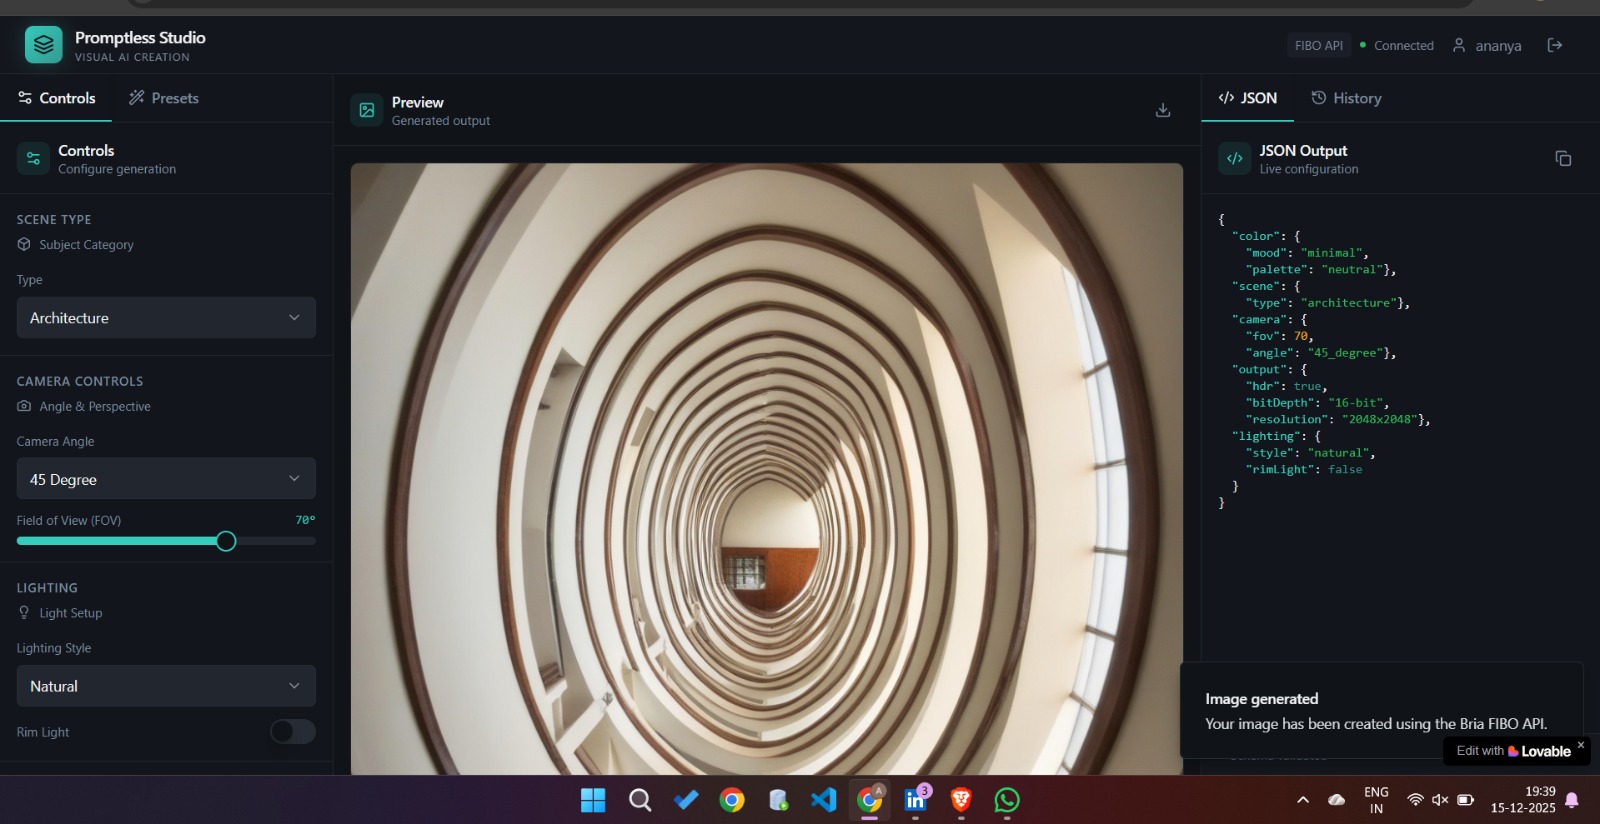Click the Preview image panel icon

pos(367,110)
